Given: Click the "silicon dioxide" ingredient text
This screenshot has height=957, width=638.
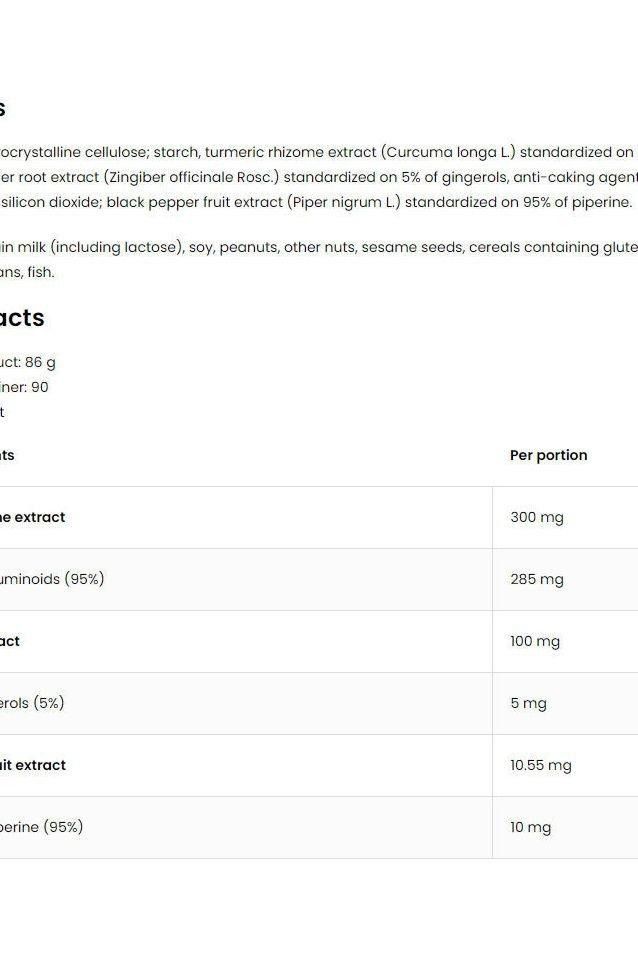Looking at the screenshot, I should tap(50, 202).
